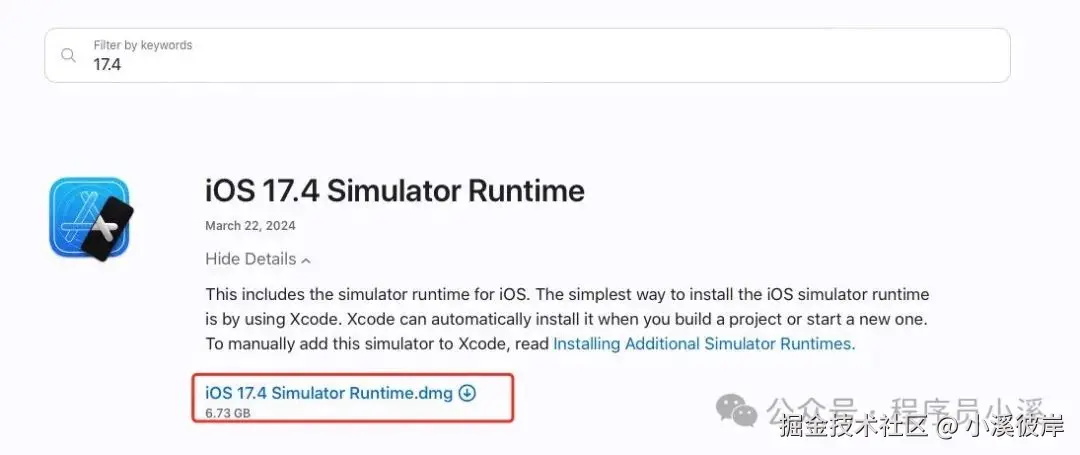Screen dimensions: 1080x455
Task: Click the 17.4 text in search box
Action: (107, 64)
